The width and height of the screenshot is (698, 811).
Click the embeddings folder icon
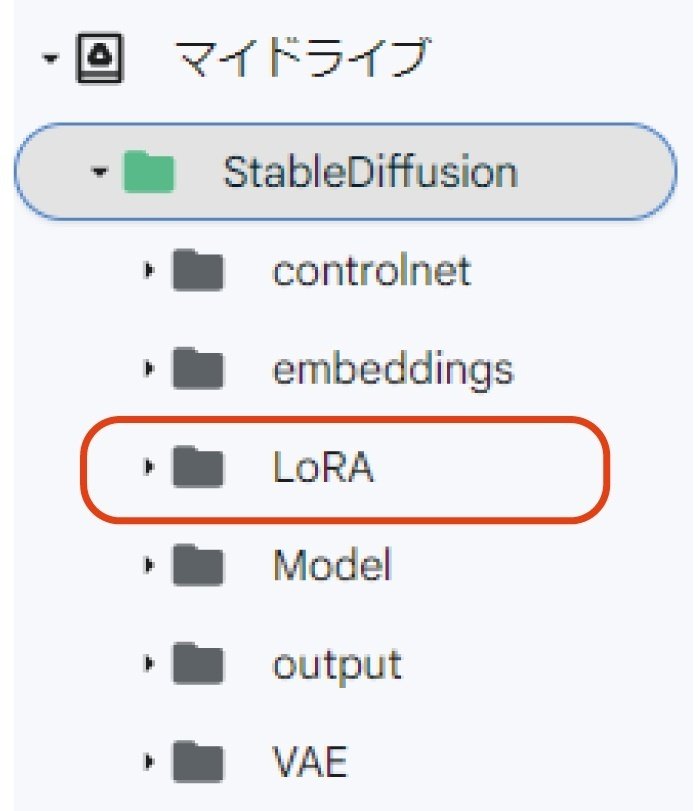(x=198, y=368)
